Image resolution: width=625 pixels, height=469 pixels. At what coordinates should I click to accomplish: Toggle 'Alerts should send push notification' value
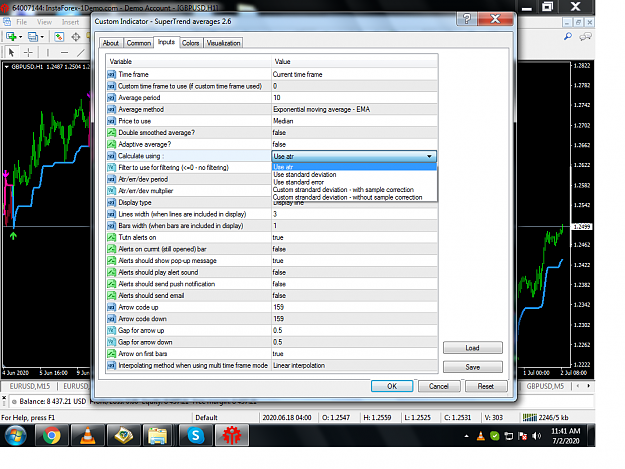pos(354,284)
